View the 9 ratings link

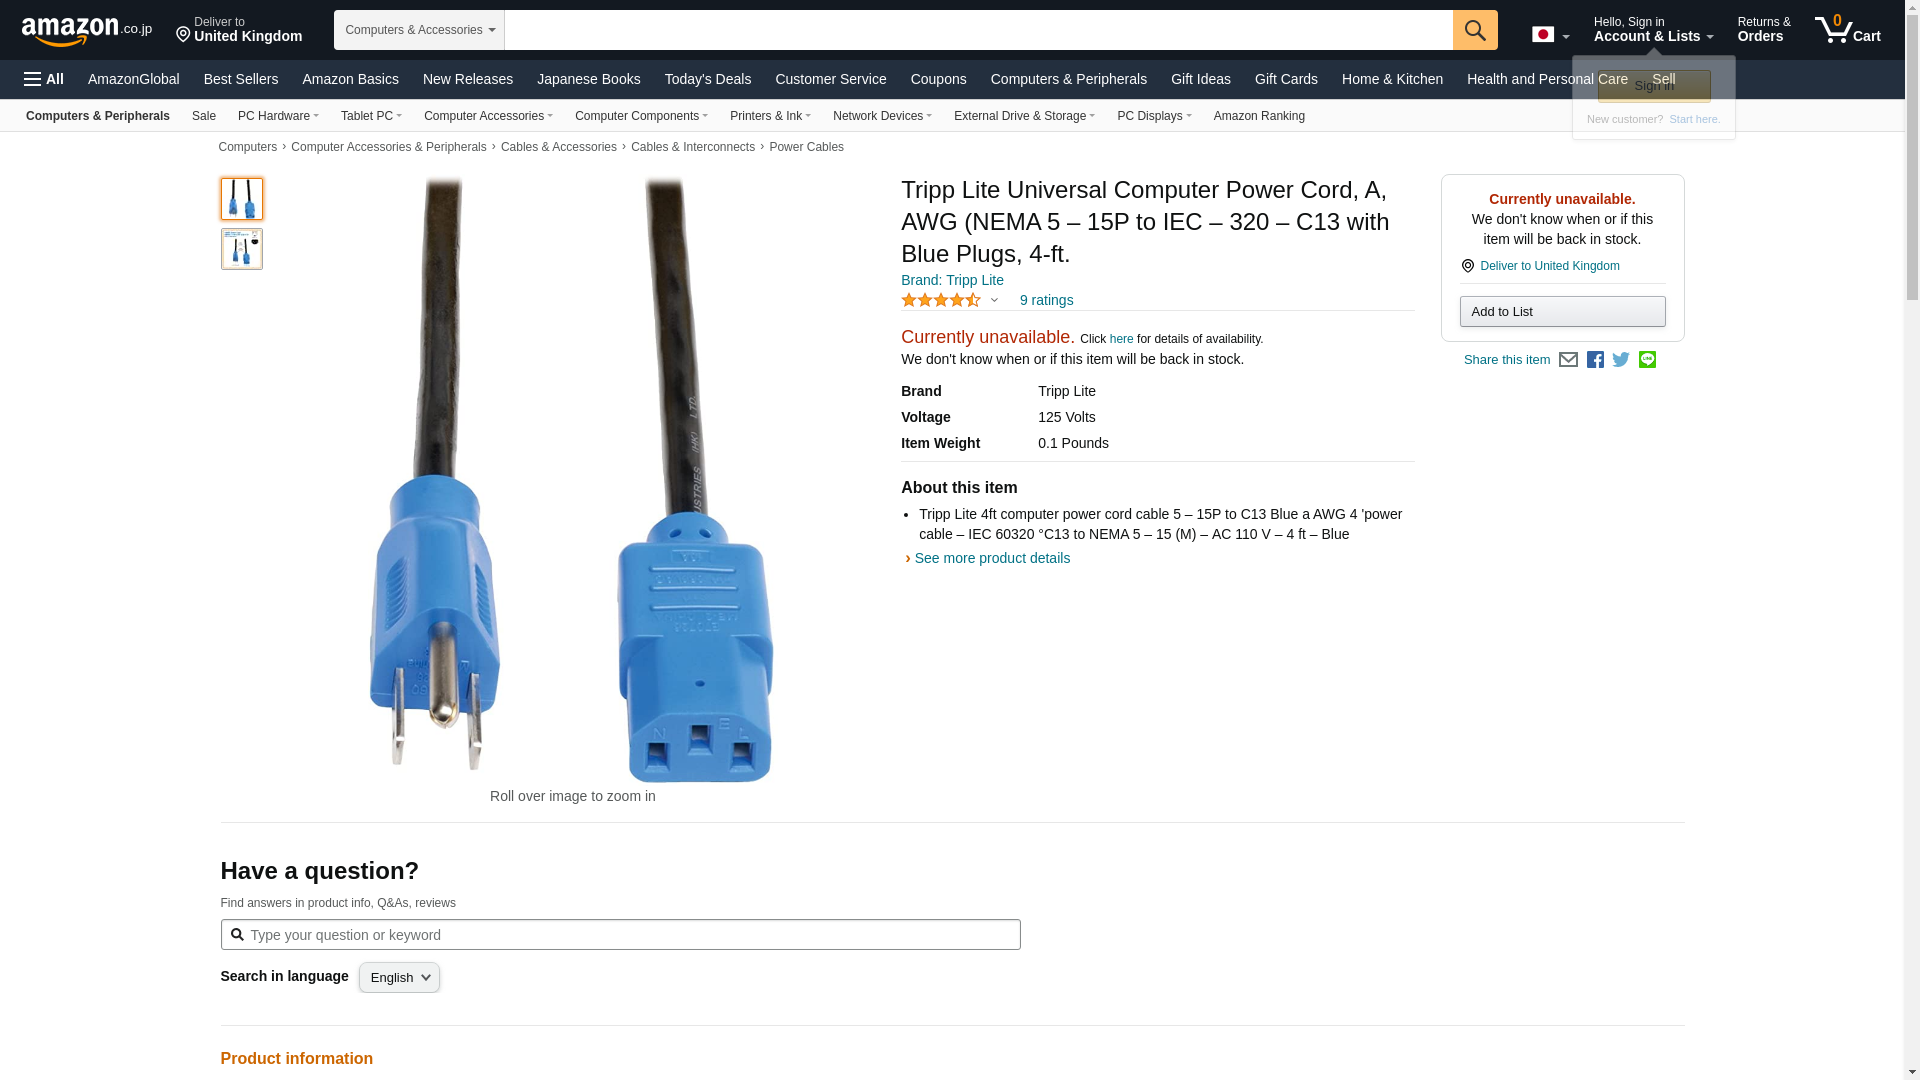[x=1046, y=300]
